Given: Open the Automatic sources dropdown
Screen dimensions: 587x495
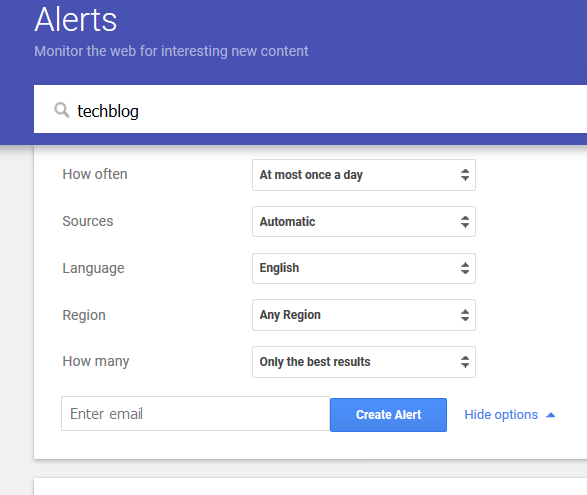Looking at the screenshot, I should 364,222.
